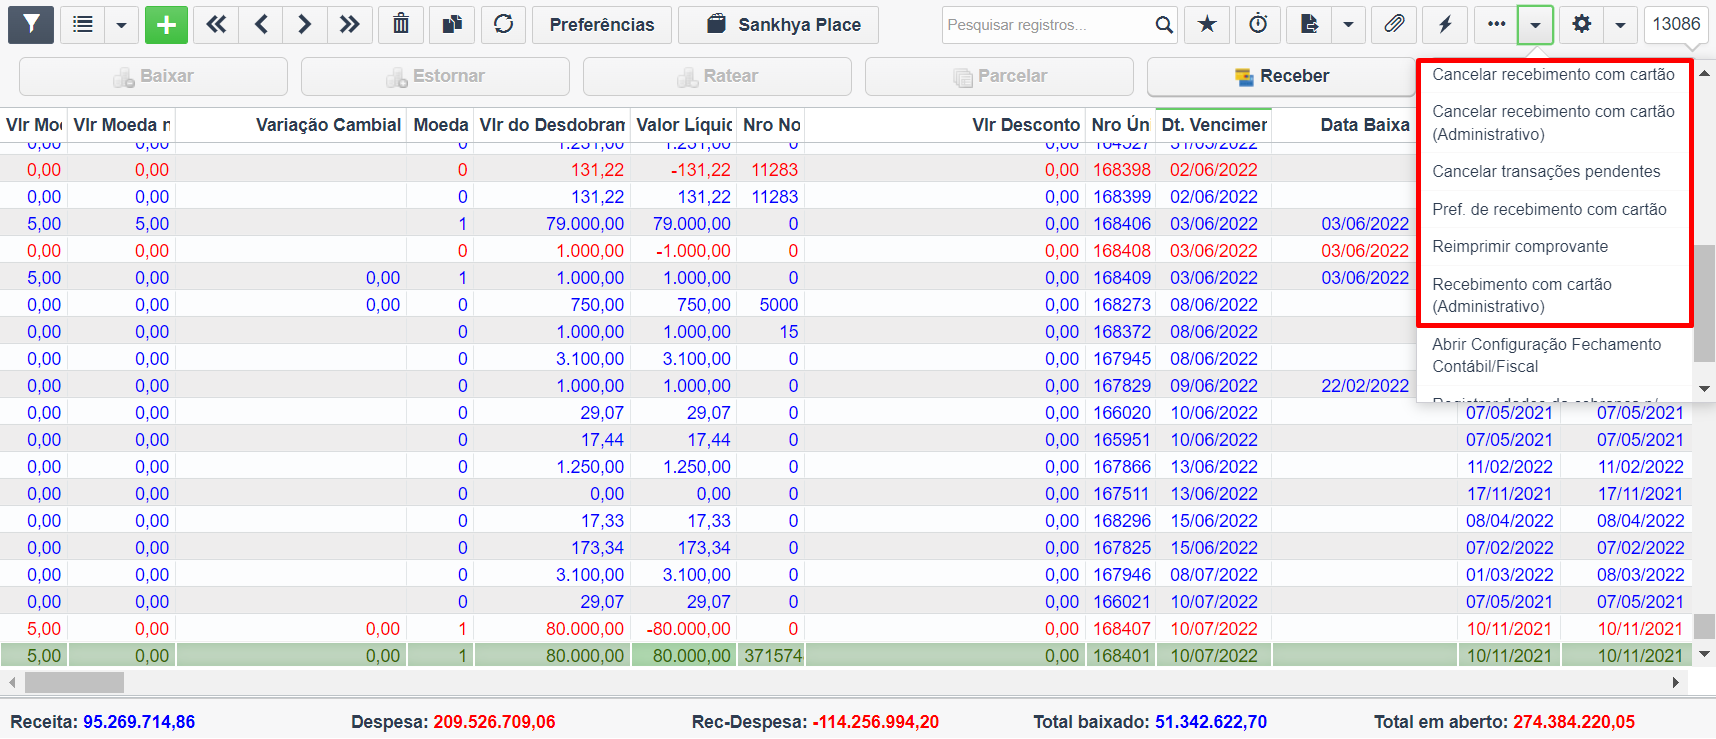Click the duplicate record icon
1716x739 pixels.
(x=452, y=25)
